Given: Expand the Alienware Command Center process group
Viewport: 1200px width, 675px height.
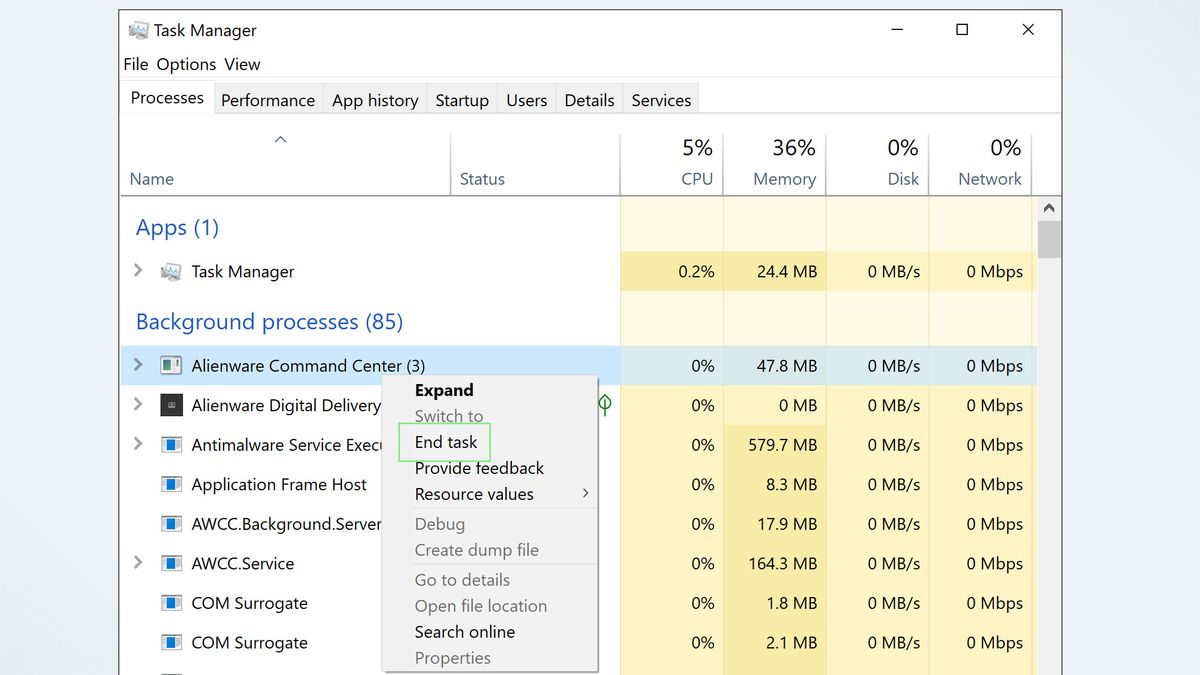Looking at the screenshot, I should [138, 365].
